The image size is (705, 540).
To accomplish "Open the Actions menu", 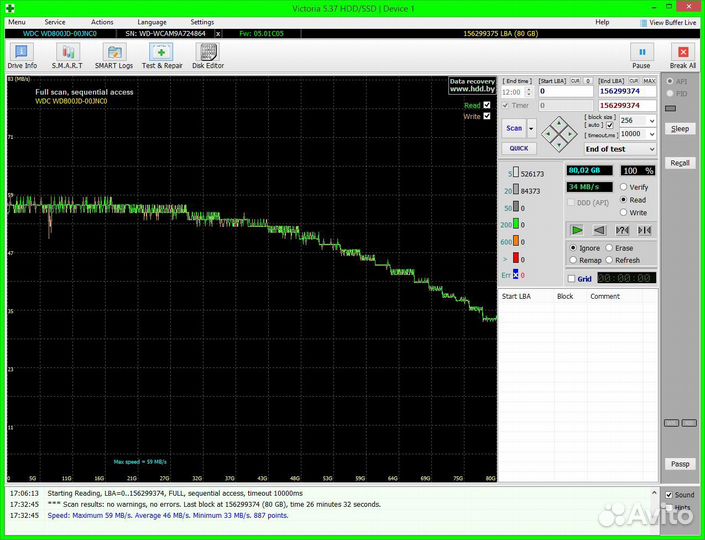I will point(102,21).
